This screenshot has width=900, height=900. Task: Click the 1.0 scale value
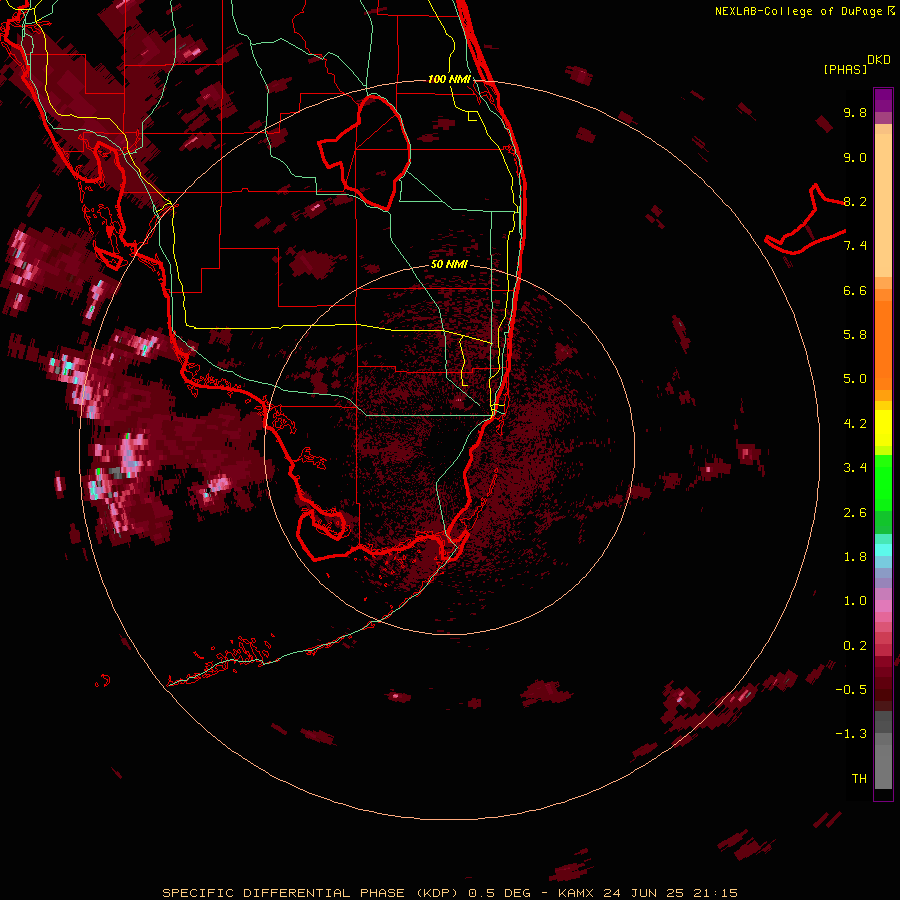point(855,601)
